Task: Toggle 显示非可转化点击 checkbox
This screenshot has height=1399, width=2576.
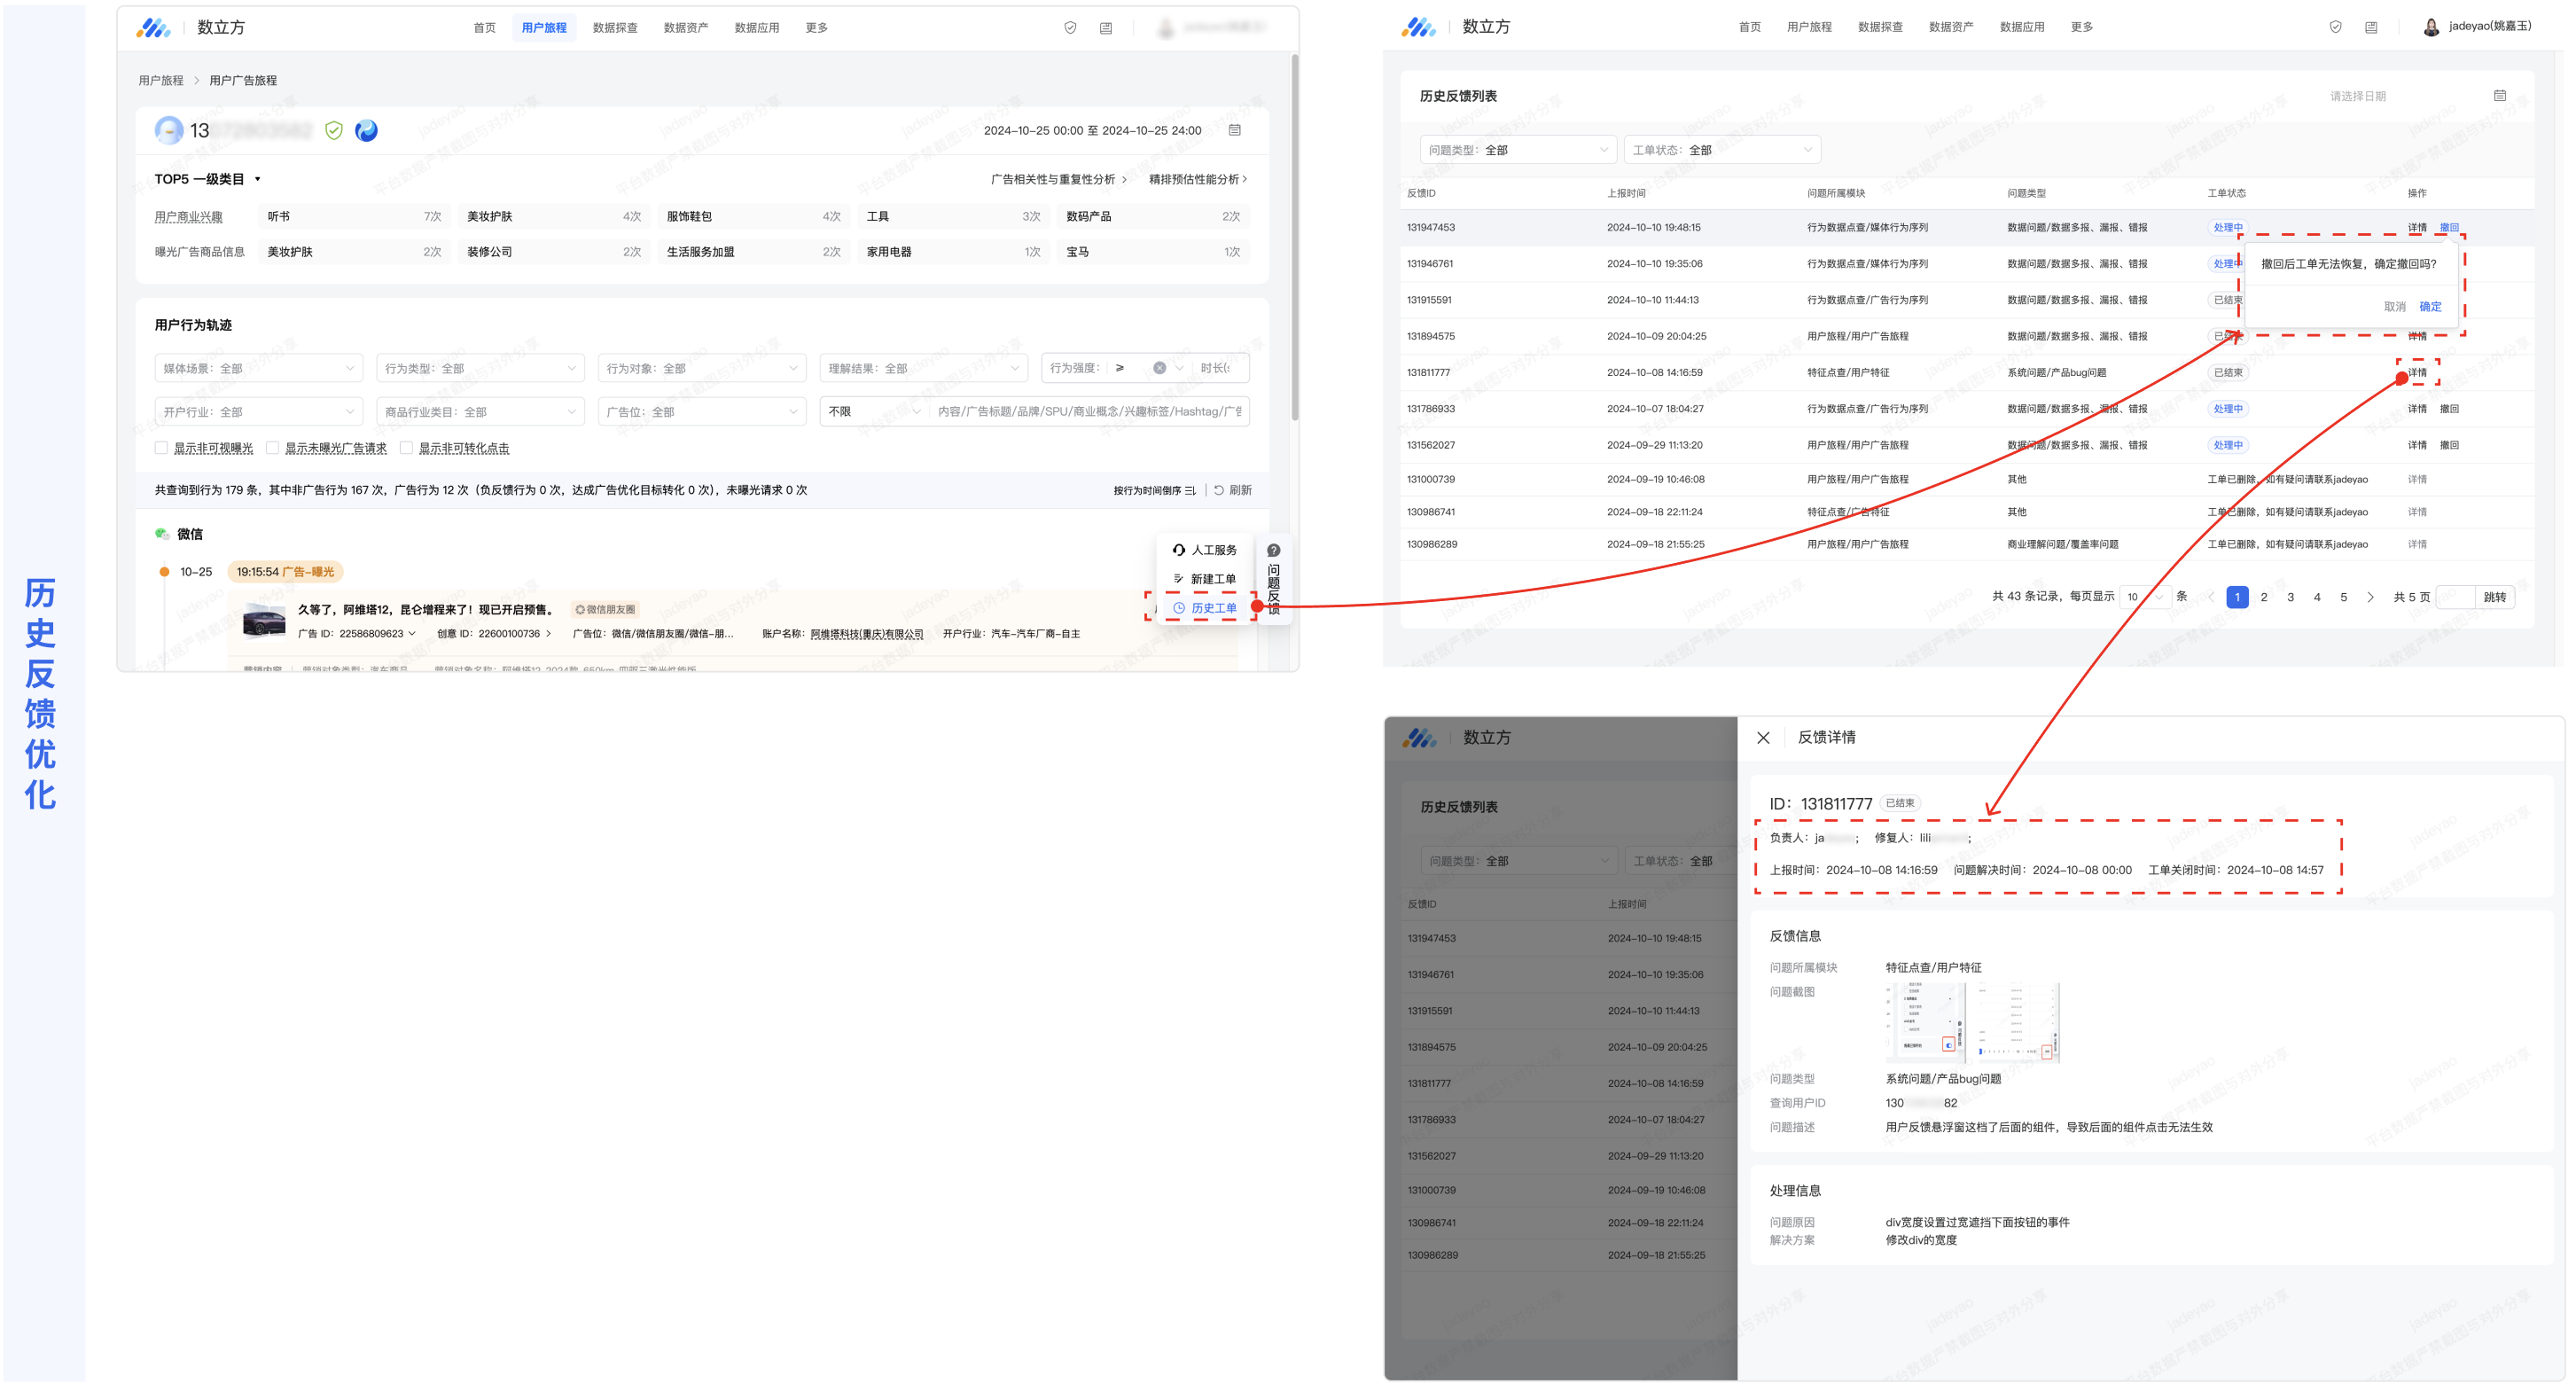Action: pyautogui.click(x=406, y=448)
